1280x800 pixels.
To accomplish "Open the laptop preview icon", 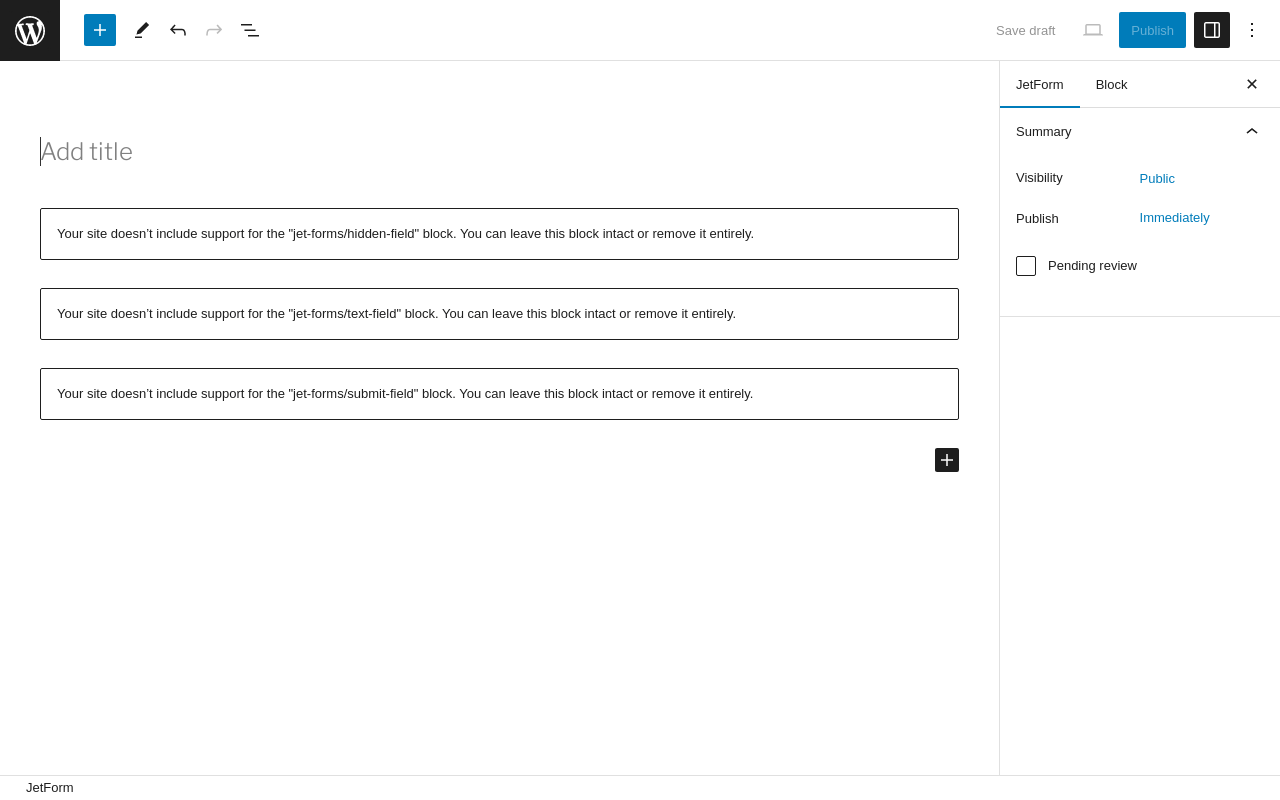I will [1093, 30].
